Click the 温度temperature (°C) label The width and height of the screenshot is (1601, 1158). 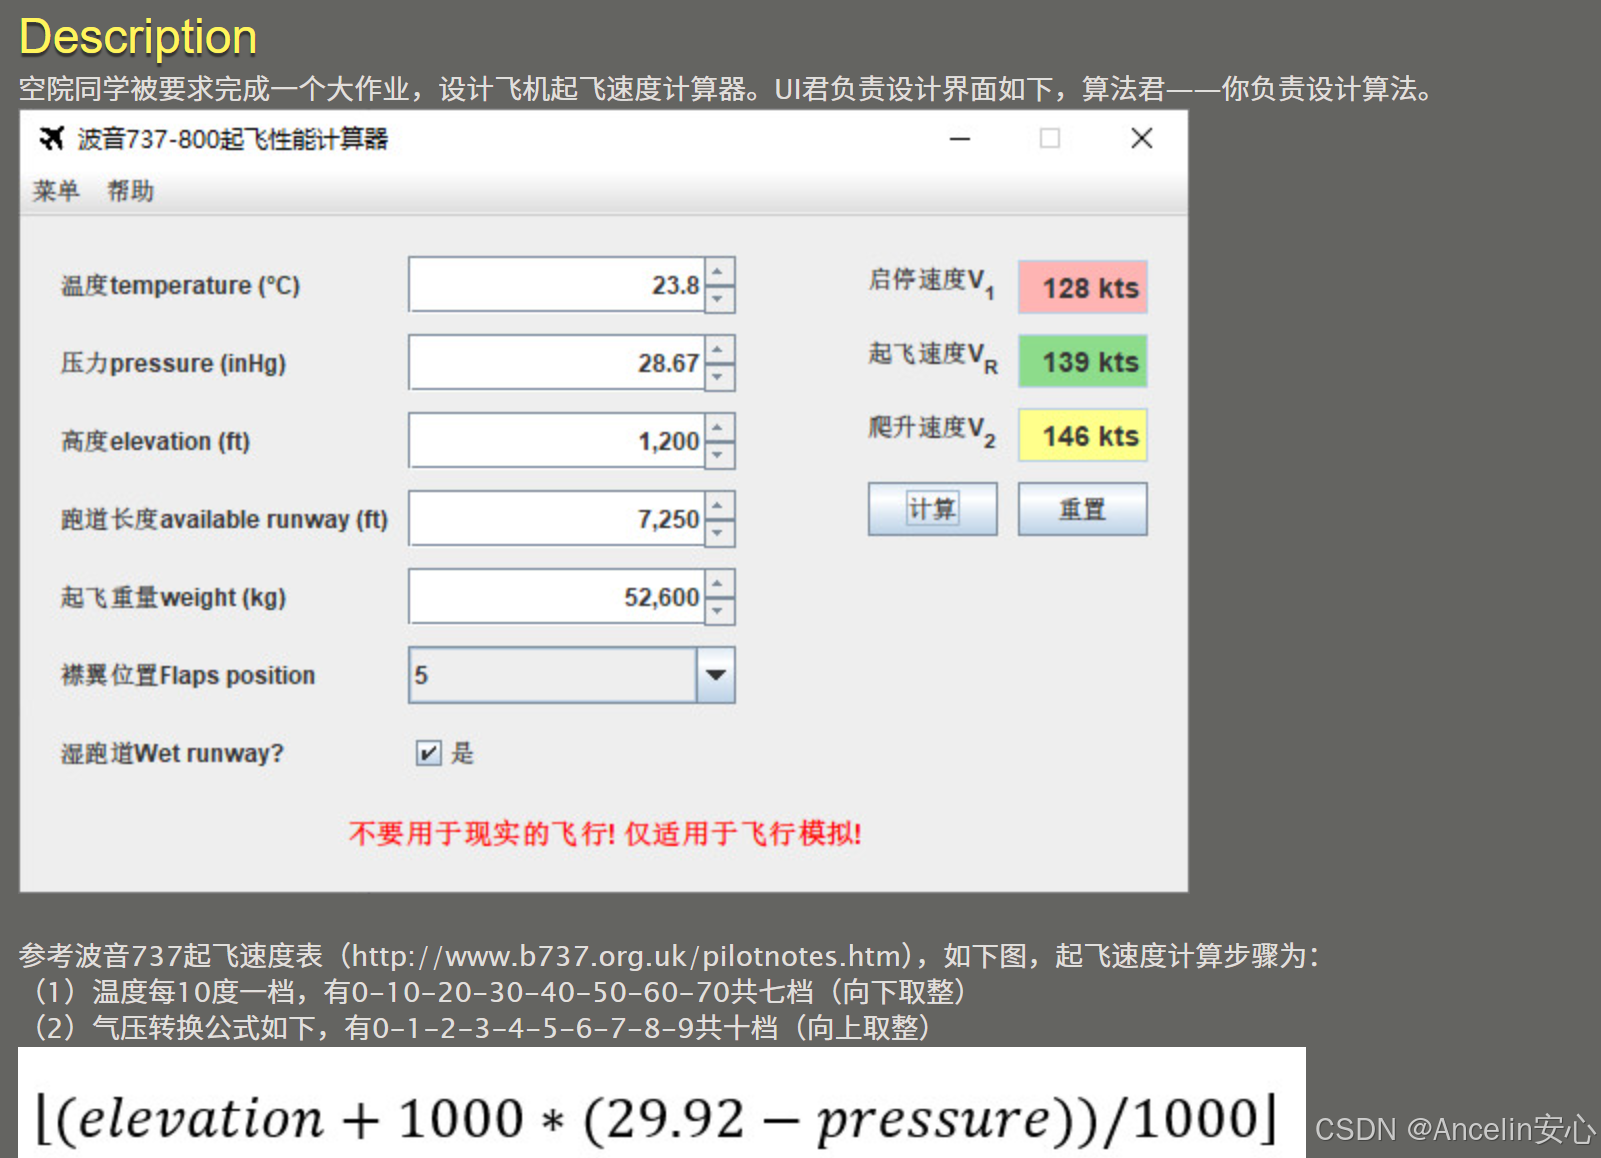click(x=180, y=286)
